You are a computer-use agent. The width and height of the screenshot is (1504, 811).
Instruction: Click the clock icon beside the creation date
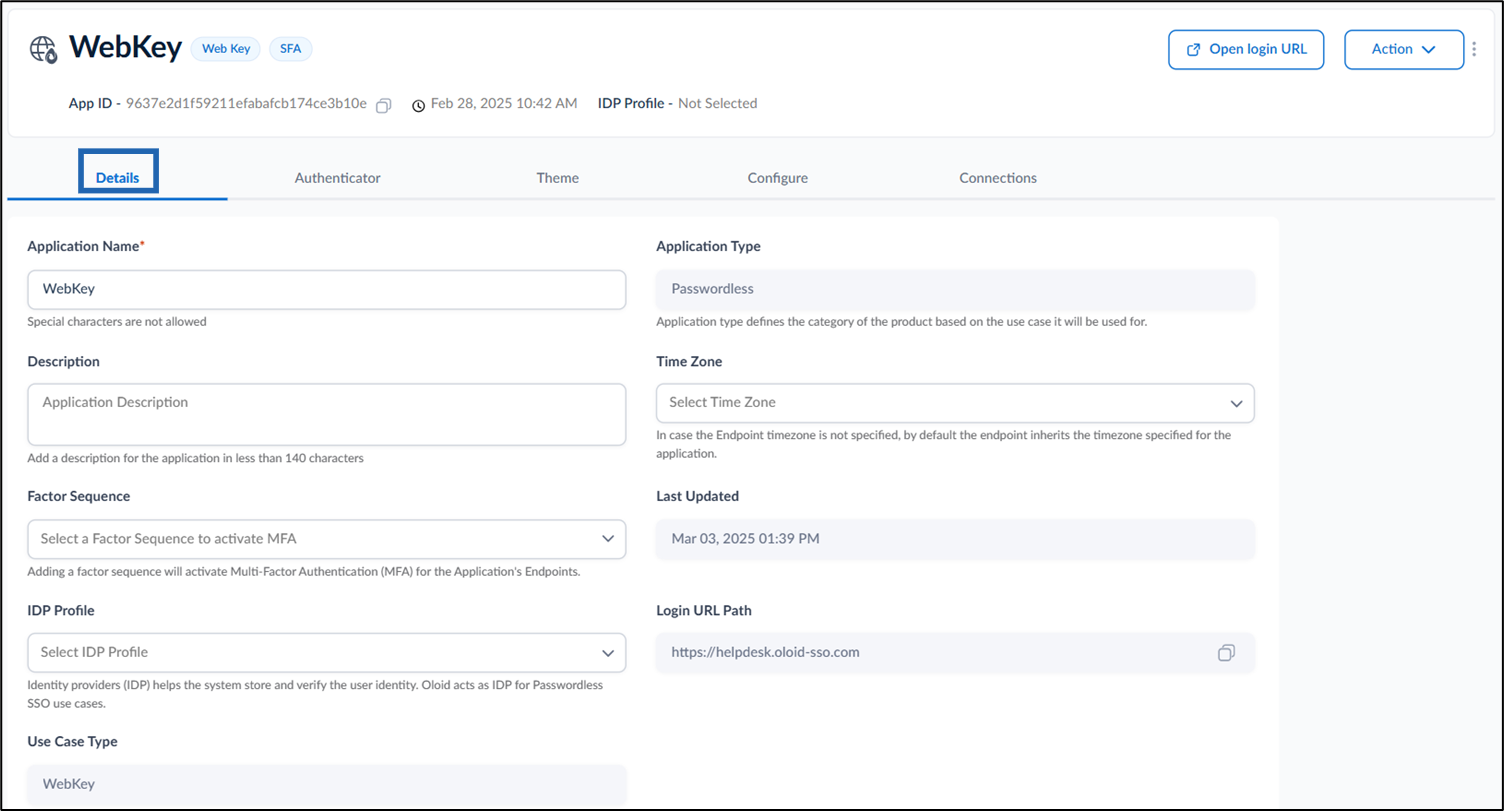pos(419,105)
